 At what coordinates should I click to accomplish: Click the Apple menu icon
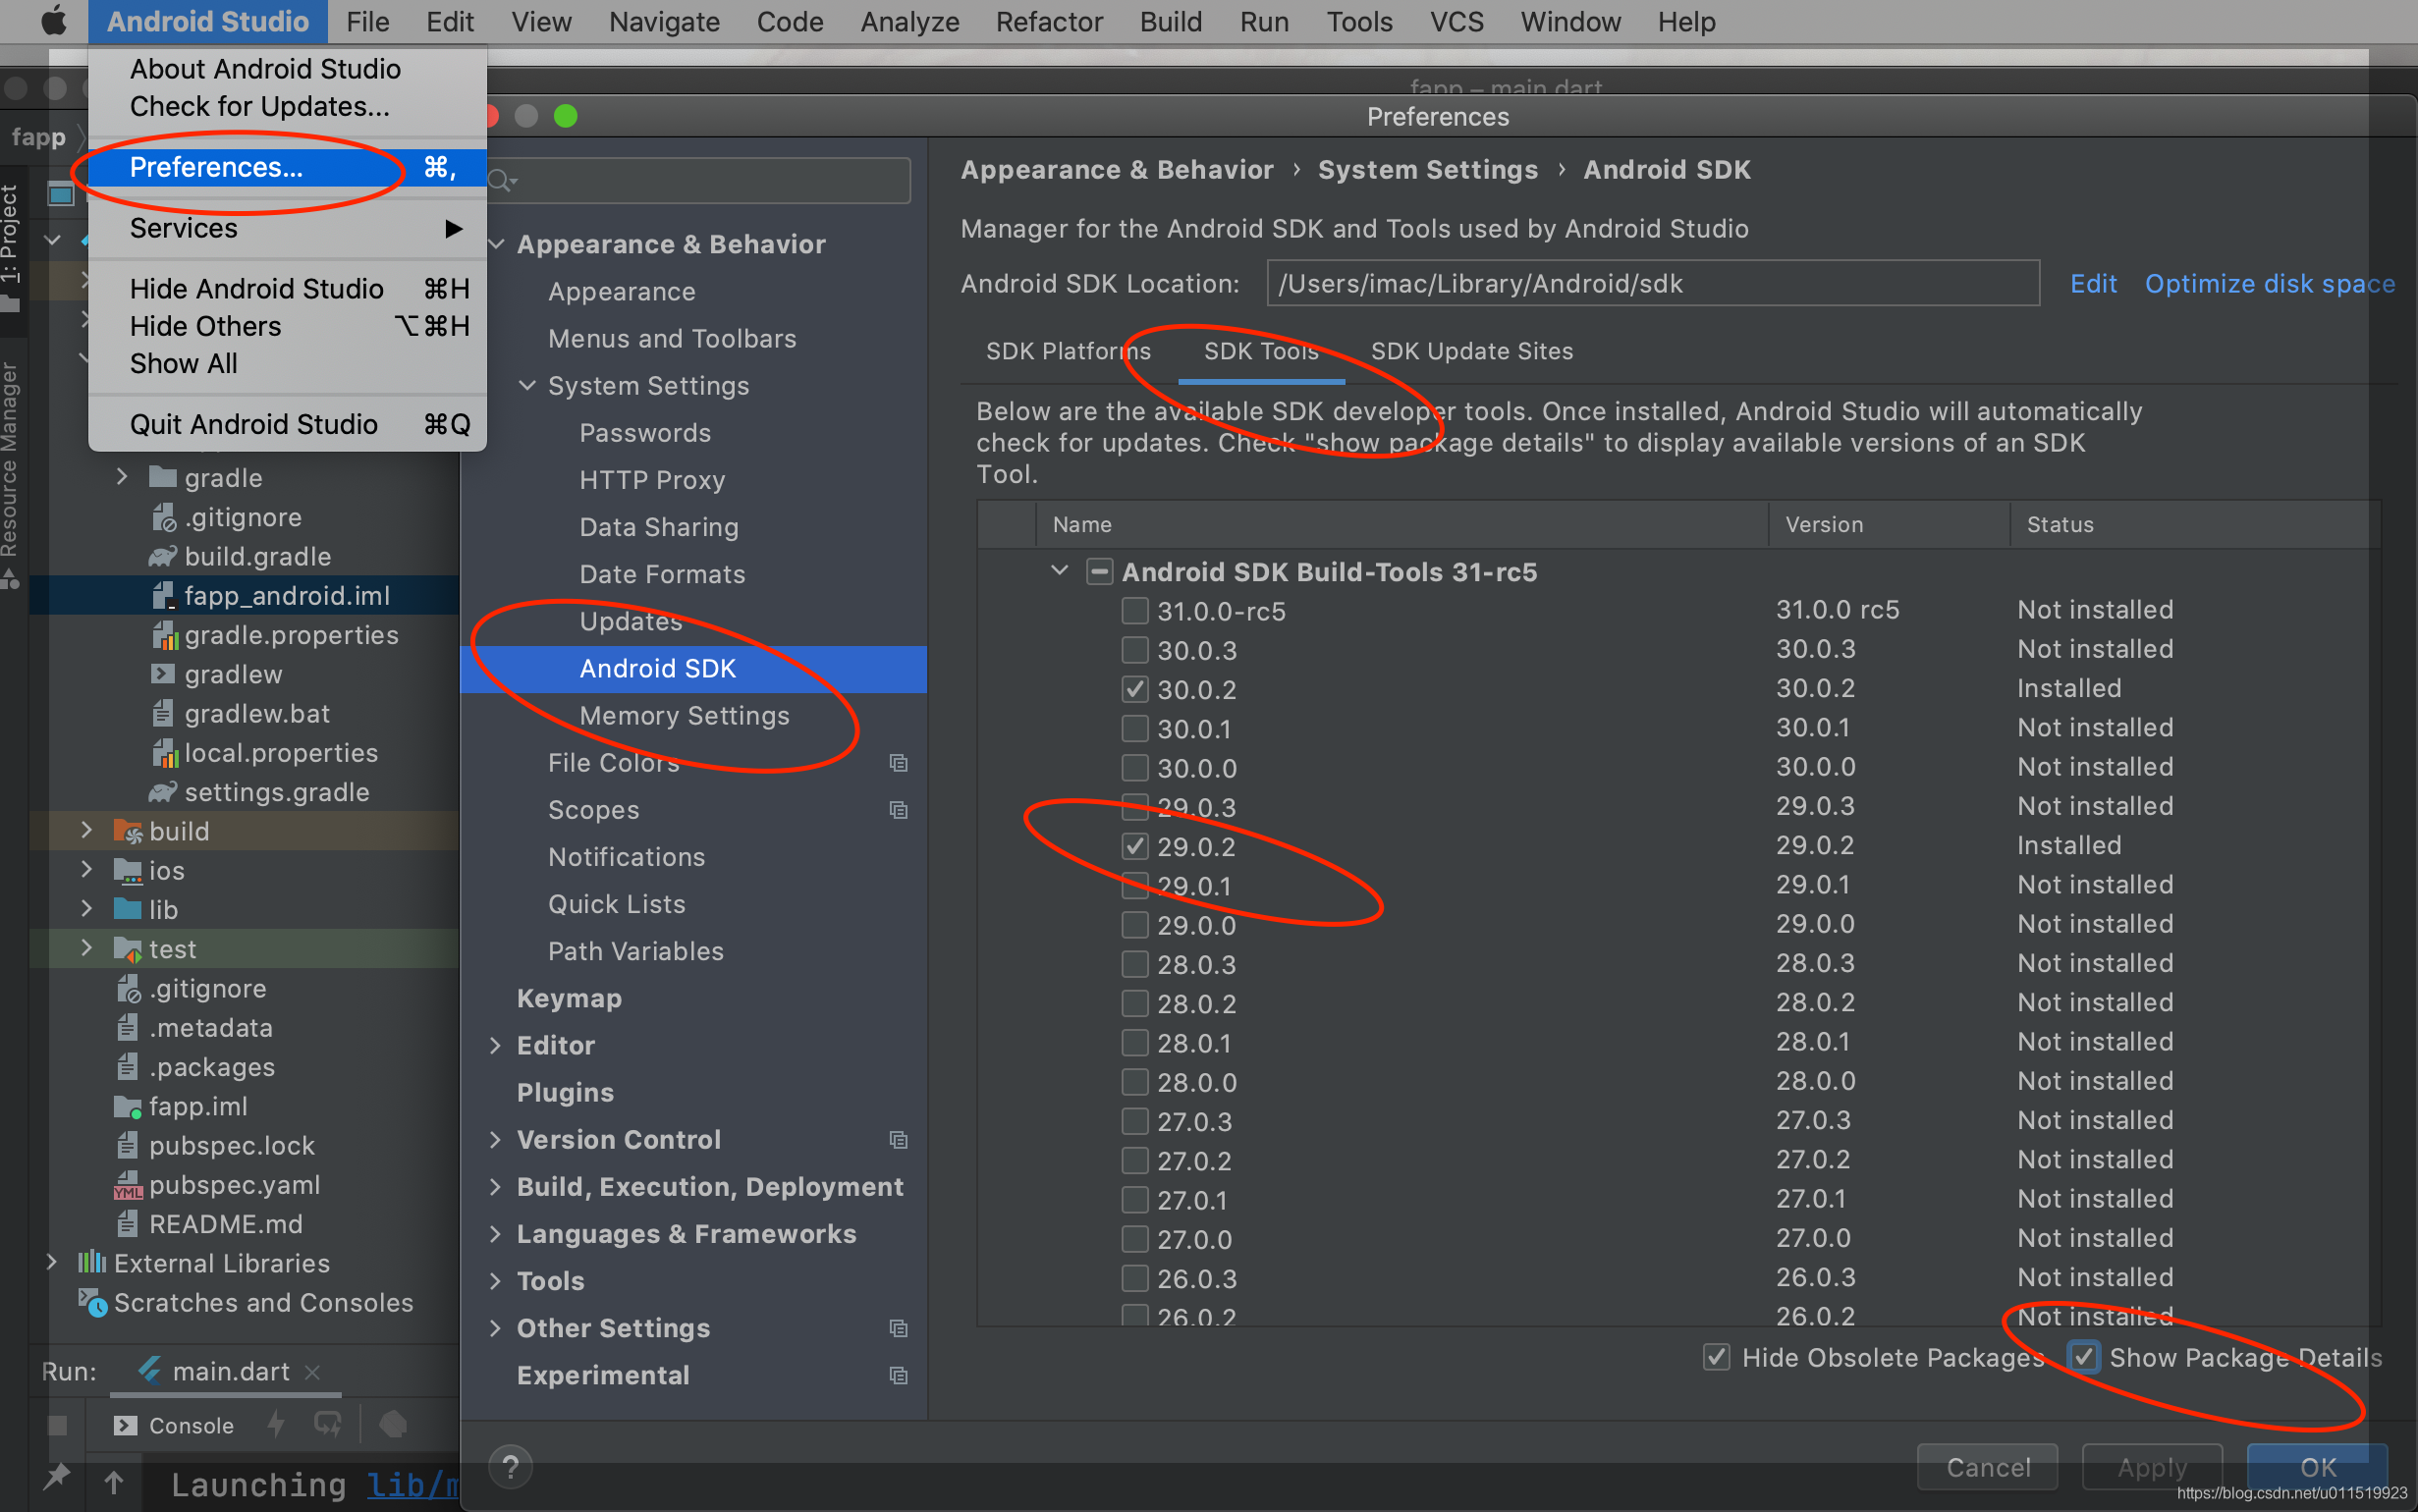54,21
